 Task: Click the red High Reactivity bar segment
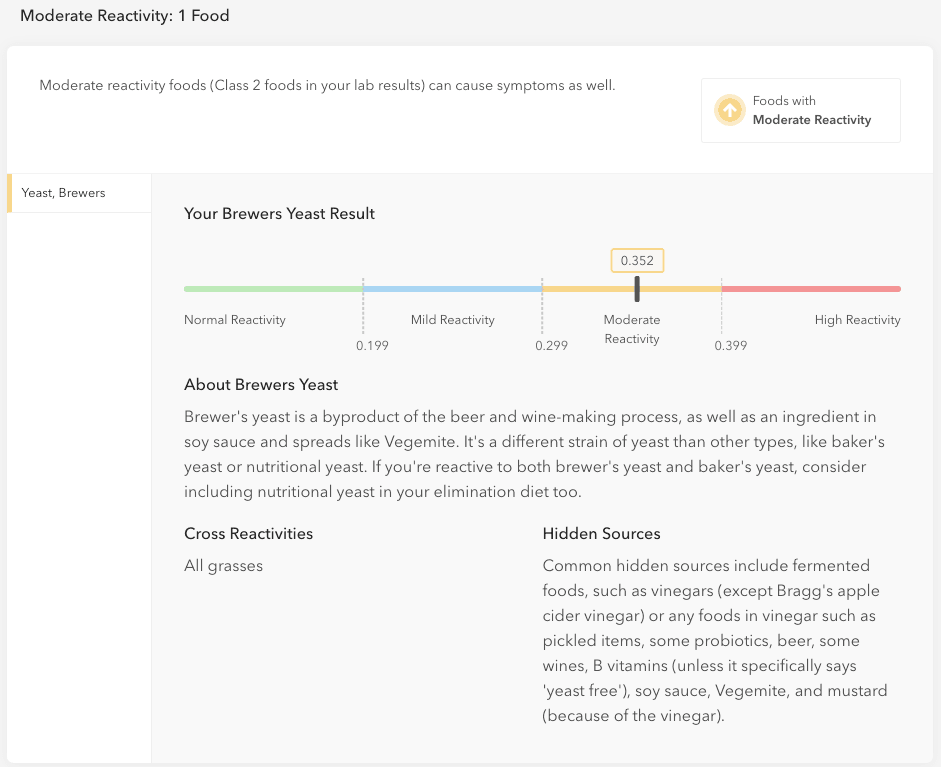coord(811,289)
